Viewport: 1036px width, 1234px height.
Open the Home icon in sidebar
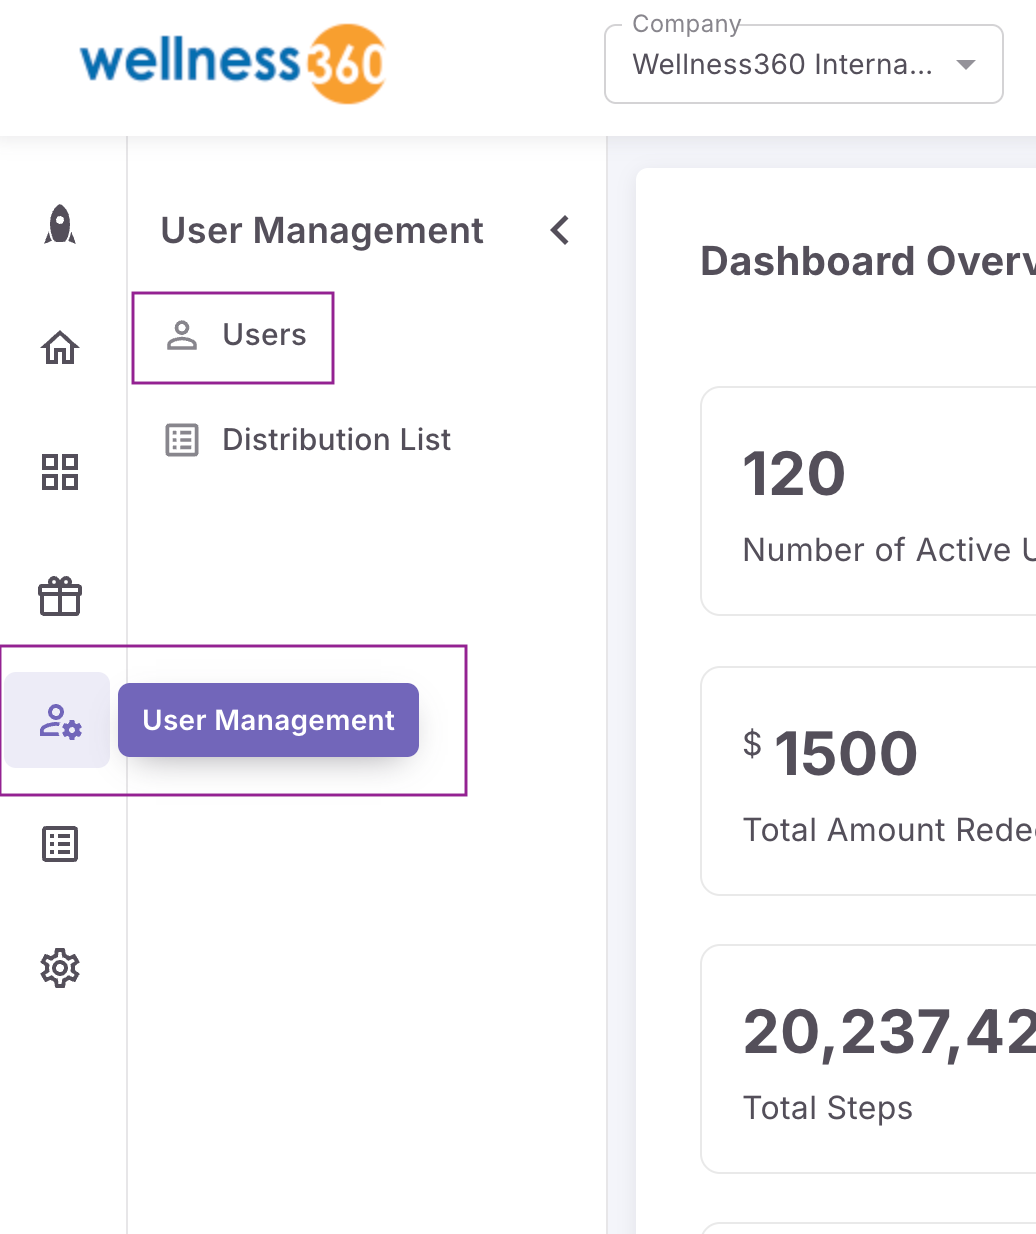(x=60, y=348)
